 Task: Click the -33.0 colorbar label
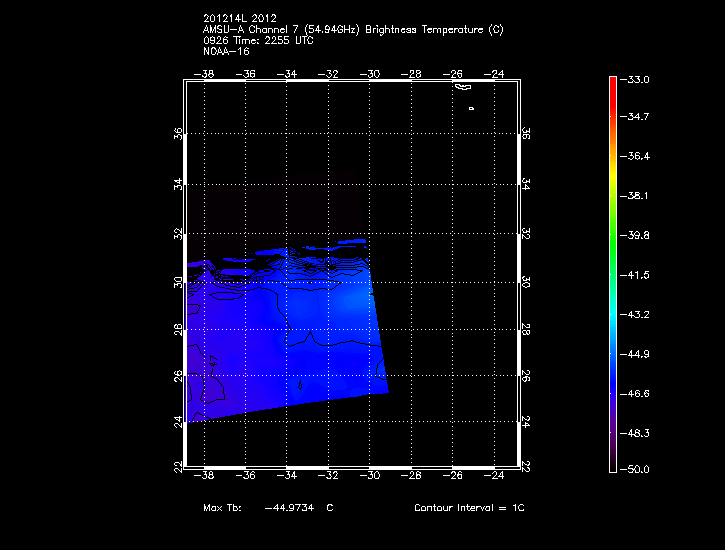tap(637, 78)
